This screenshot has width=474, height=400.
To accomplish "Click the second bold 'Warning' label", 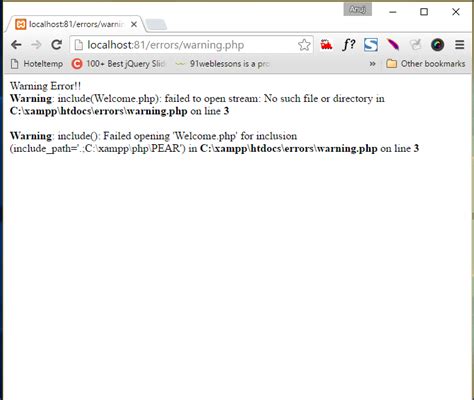I will click(x=31, y=136).
